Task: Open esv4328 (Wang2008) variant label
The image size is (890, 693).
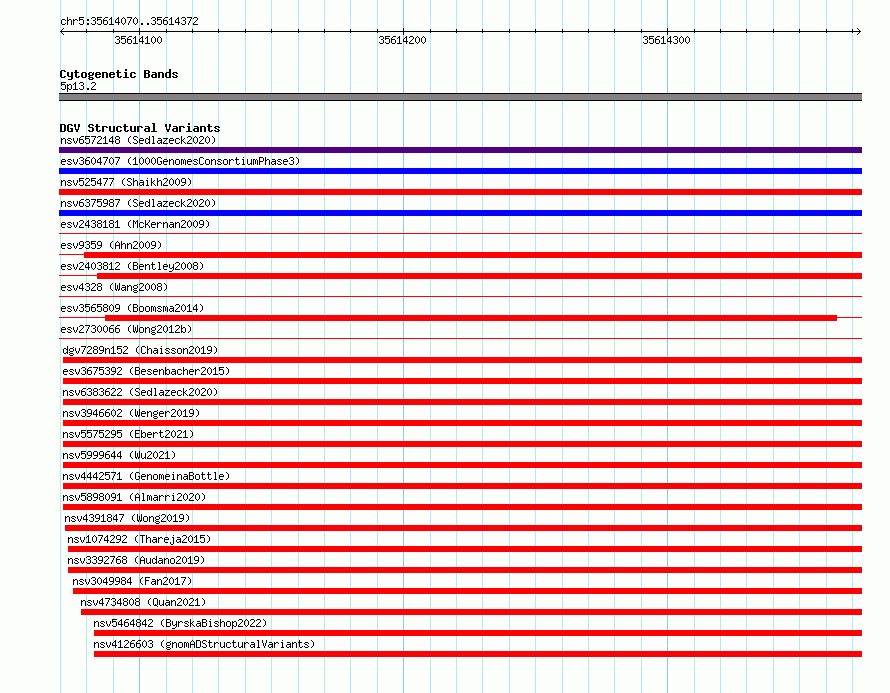Action: 114,287
